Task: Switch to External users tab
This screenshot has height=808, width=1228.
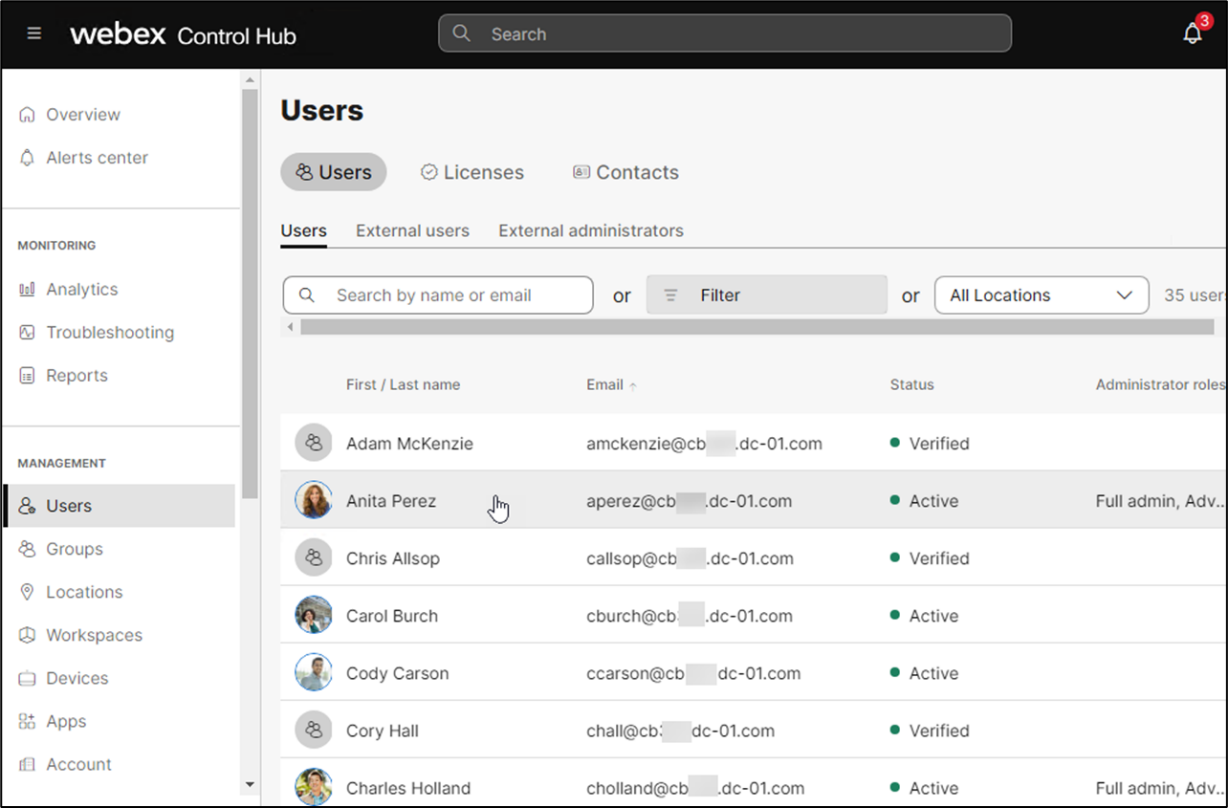Action: (x=412, y=230)
